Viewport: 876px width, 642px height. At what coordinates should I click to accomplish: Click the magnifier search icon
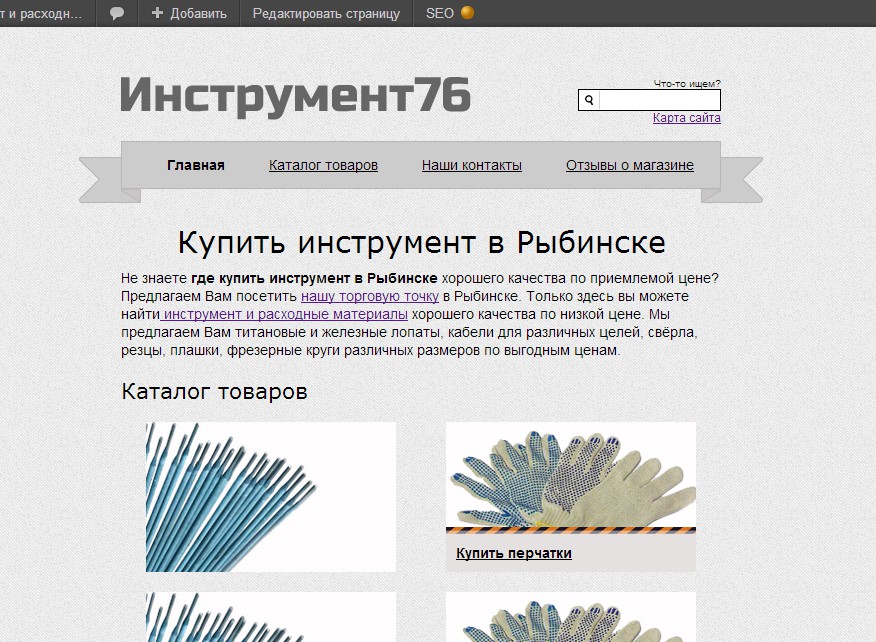[x=589, y=101]
